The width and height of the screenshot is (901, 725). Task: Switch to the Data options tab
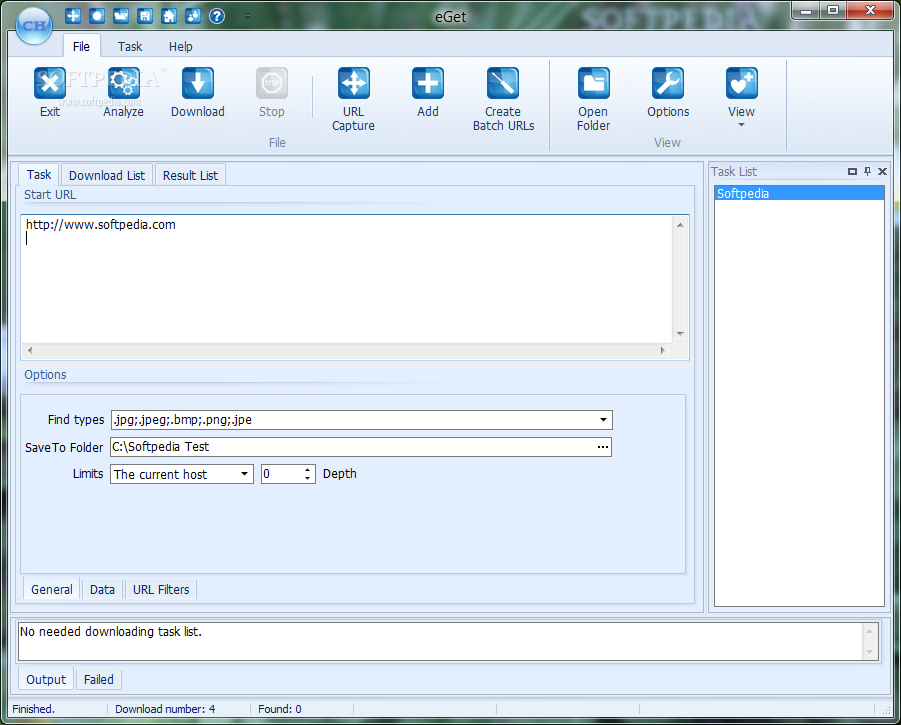102,589
